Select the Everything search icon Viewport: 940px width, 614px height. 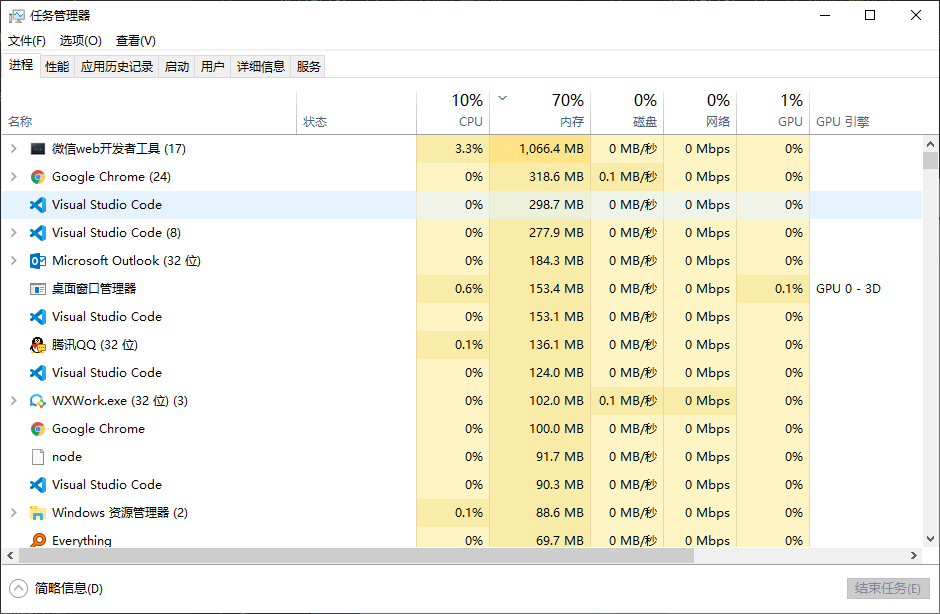coord(38,540)
